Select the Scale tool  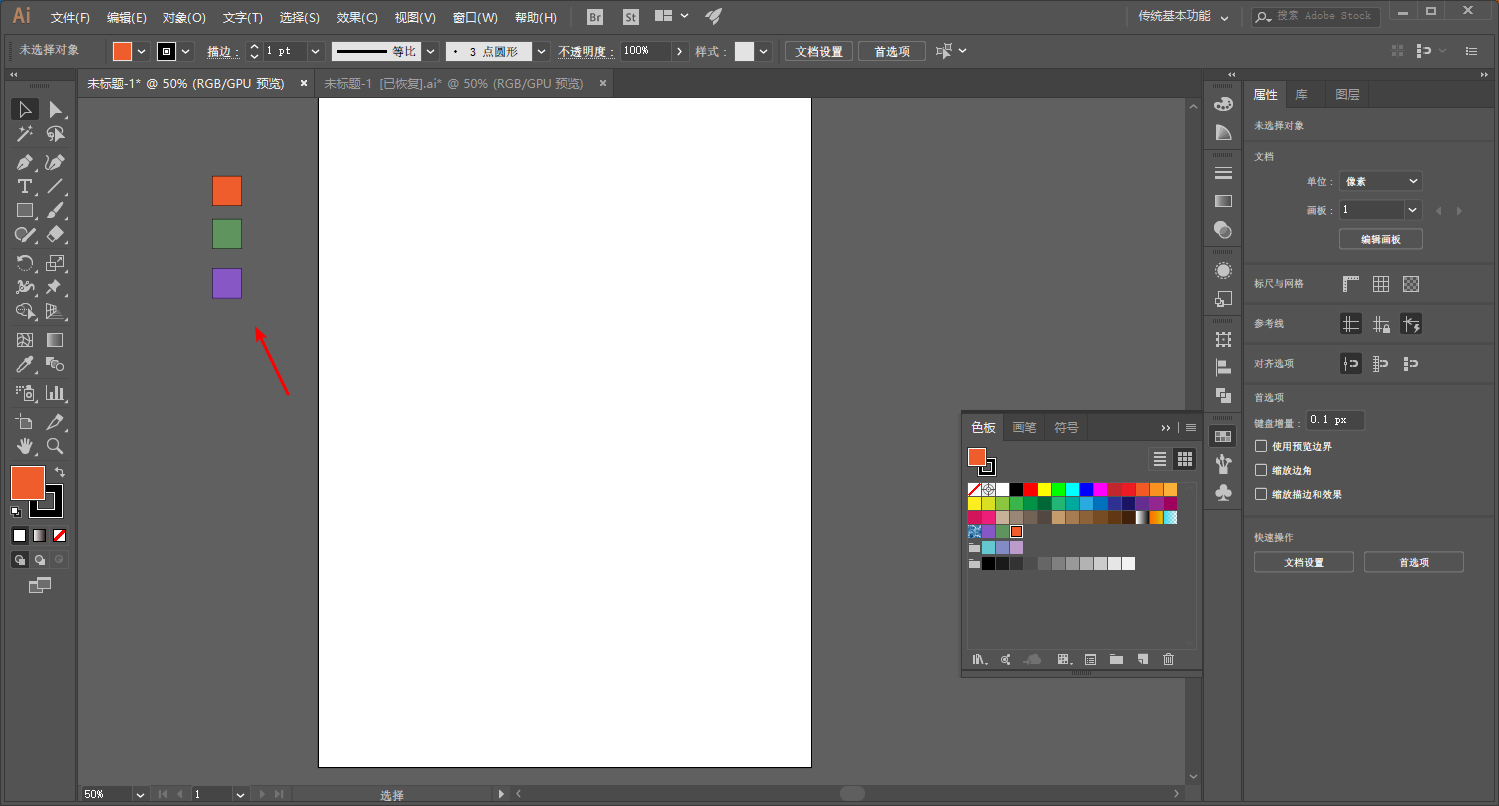coord(56,263)
